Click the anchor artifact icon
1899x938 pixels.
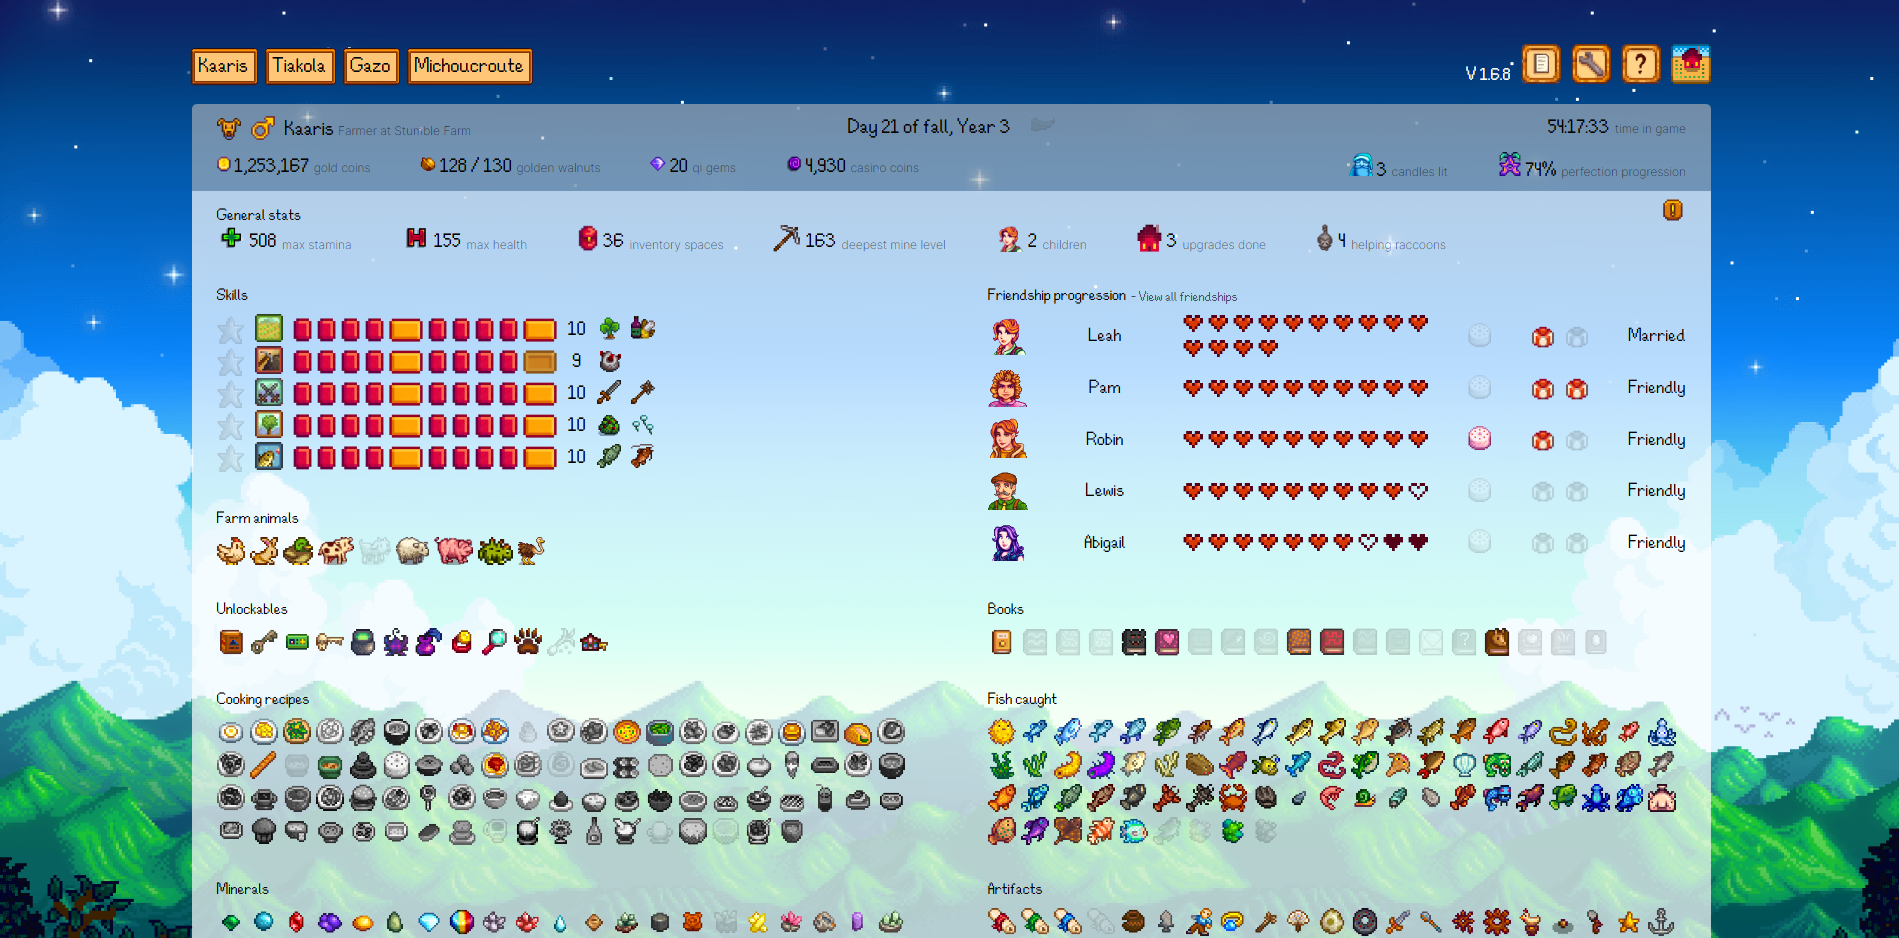click(x=1661, y=922)
